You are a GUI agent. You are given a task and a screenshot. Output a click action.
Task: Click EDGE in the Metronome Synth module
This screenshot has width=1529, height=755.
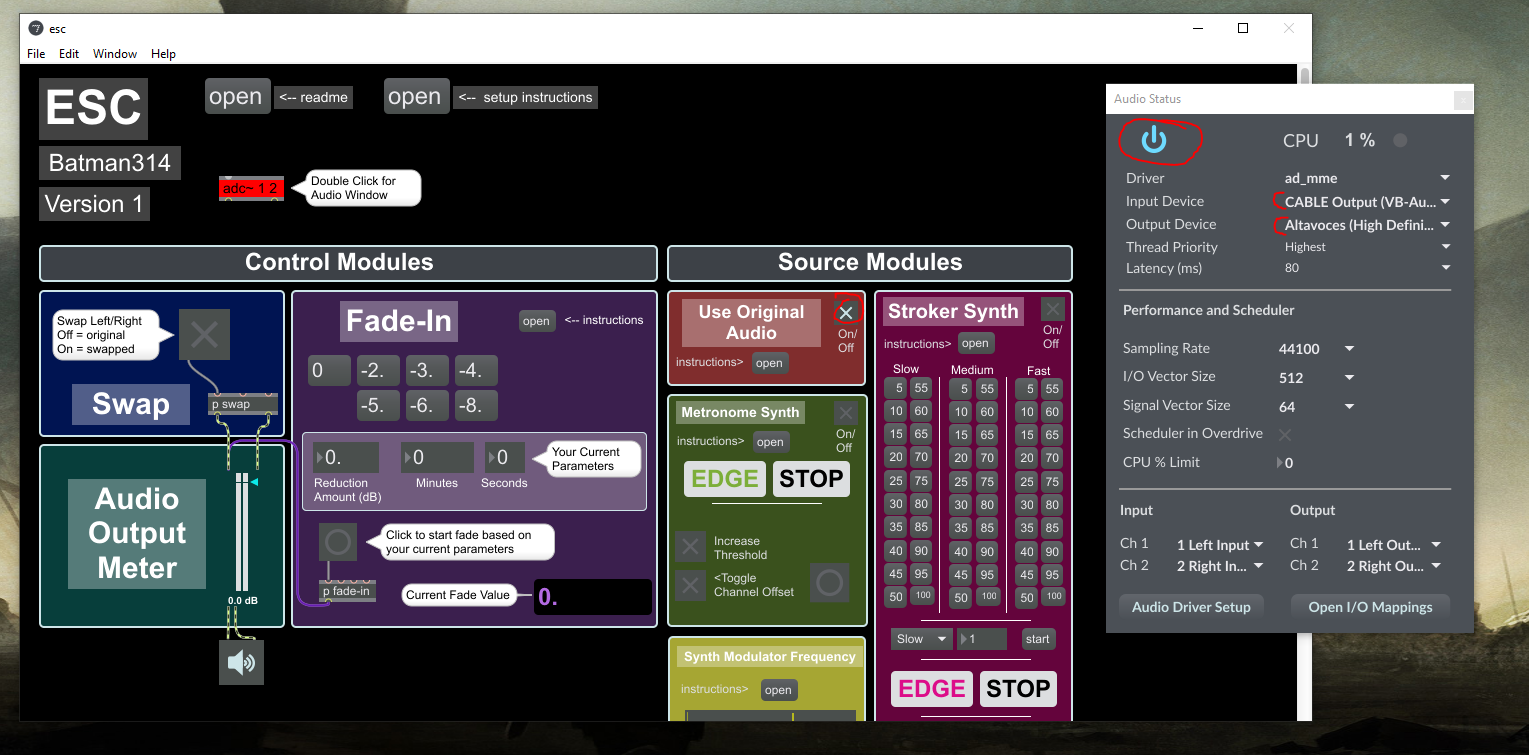pyautogui.click(x=725, y=478)
